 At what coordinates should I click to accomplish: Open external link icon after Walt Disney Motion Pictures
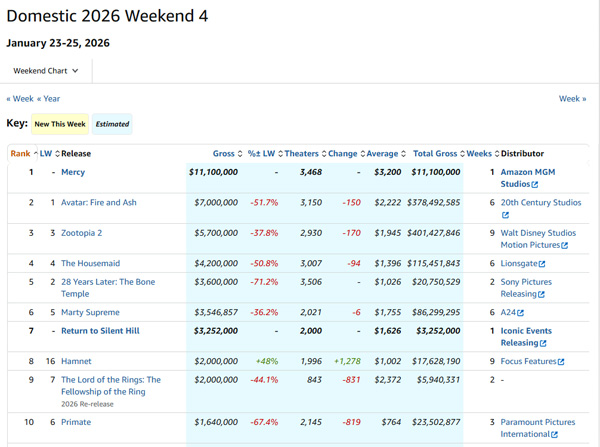pos(564,246)
